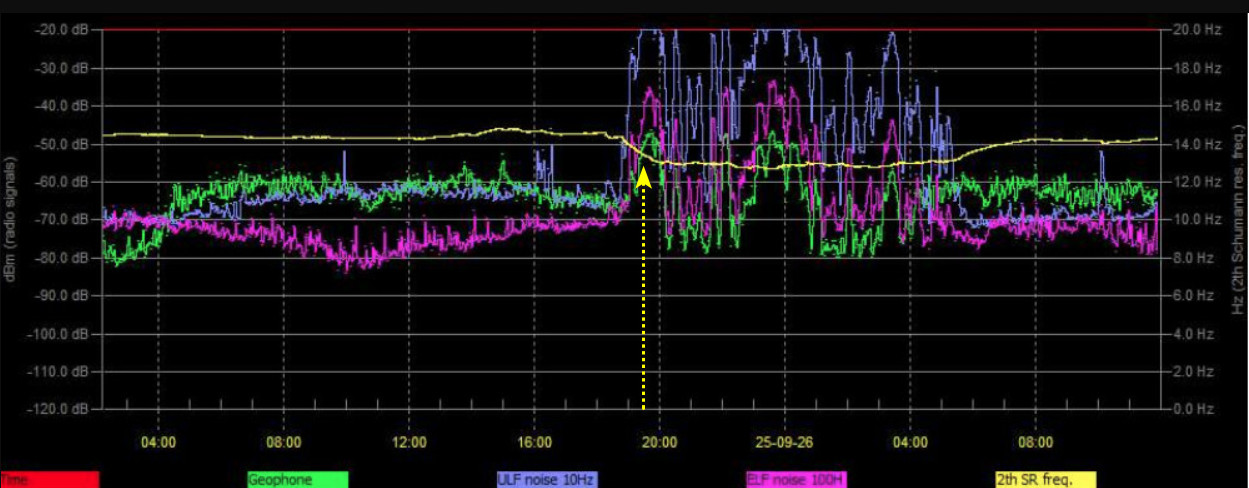Click the -80.0 dB left axis label
This screenshot has height=488, width=1249.
click(63, 257)
